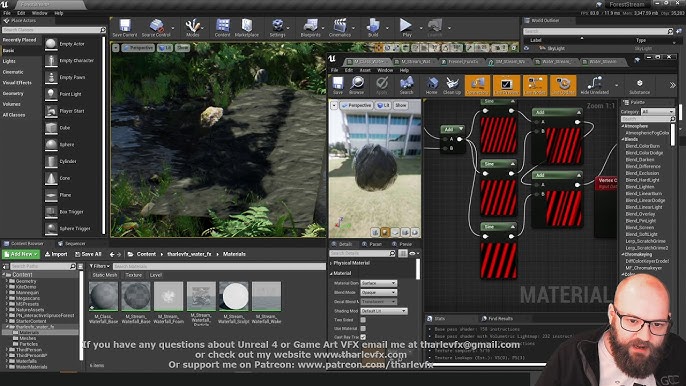Select Empty Actor in Place Actors
This screenshot has width=686, height=386.
point(73,44)
